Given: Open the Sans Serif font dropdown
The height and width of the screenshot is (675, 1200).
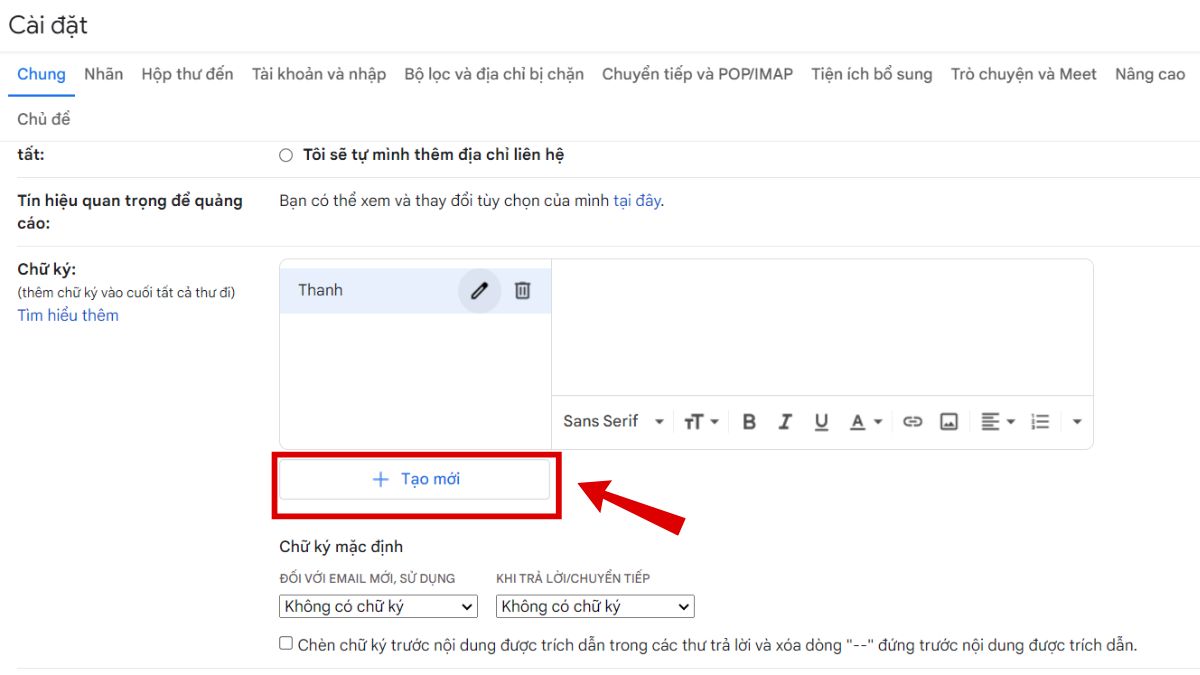Looking at the screenshot, I should tap(613, 422).
